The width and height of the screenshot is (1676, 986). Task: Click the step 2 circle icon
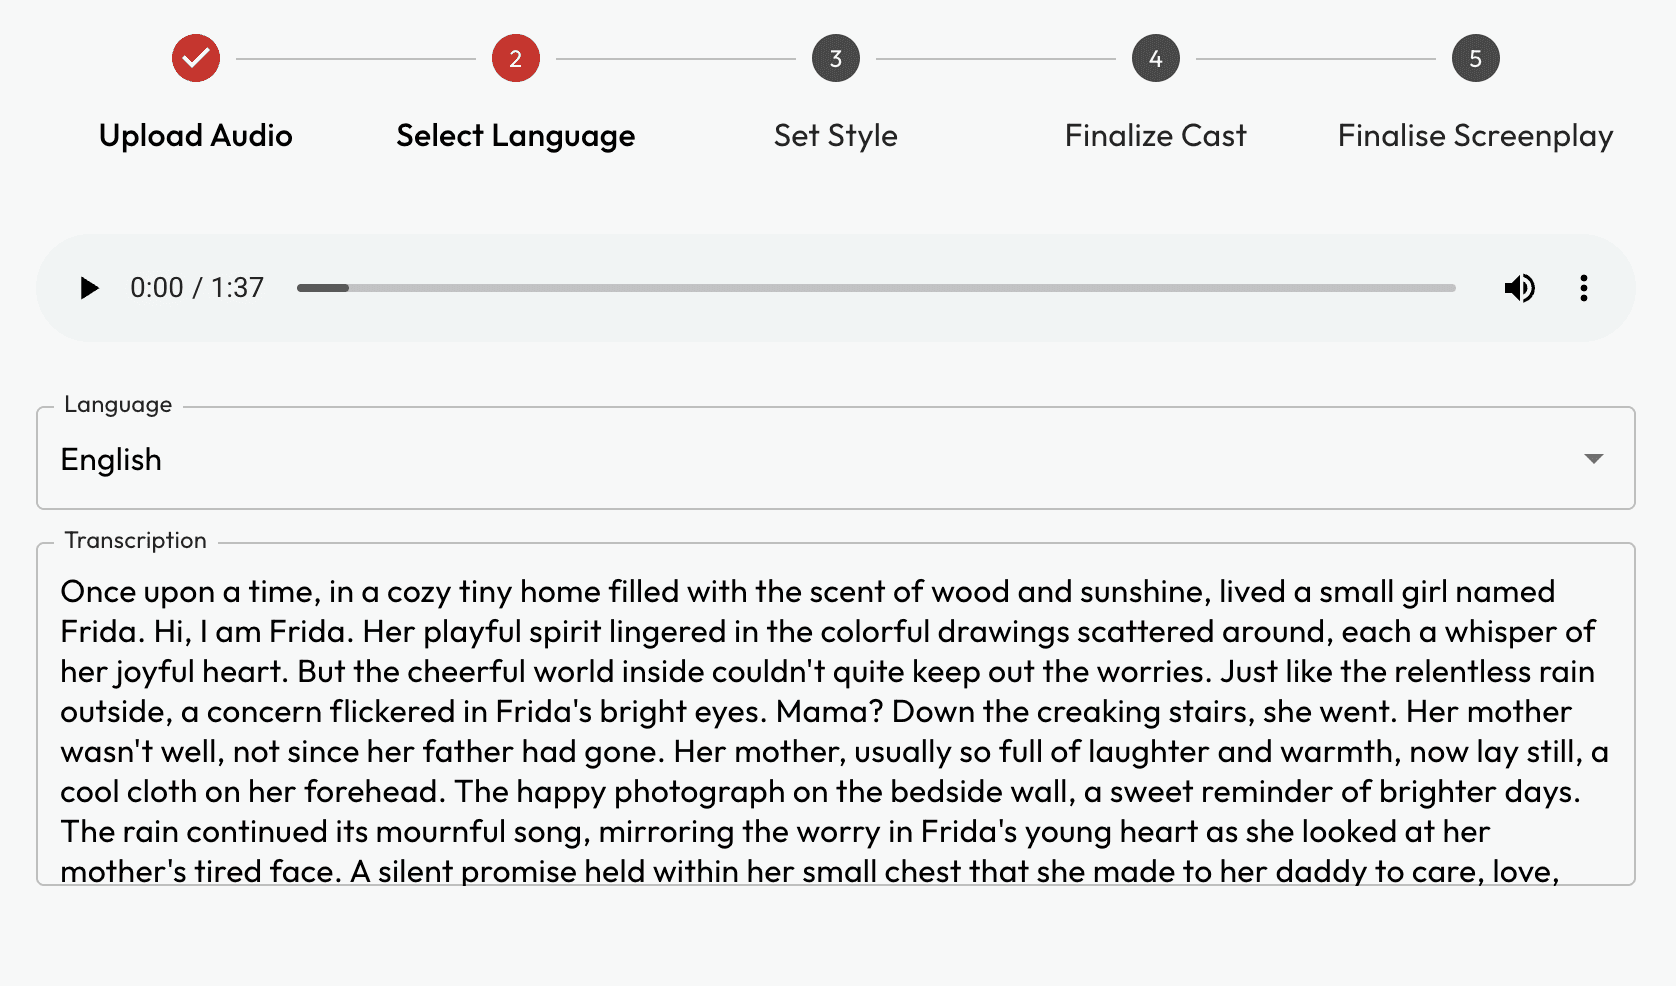[516, 58]
